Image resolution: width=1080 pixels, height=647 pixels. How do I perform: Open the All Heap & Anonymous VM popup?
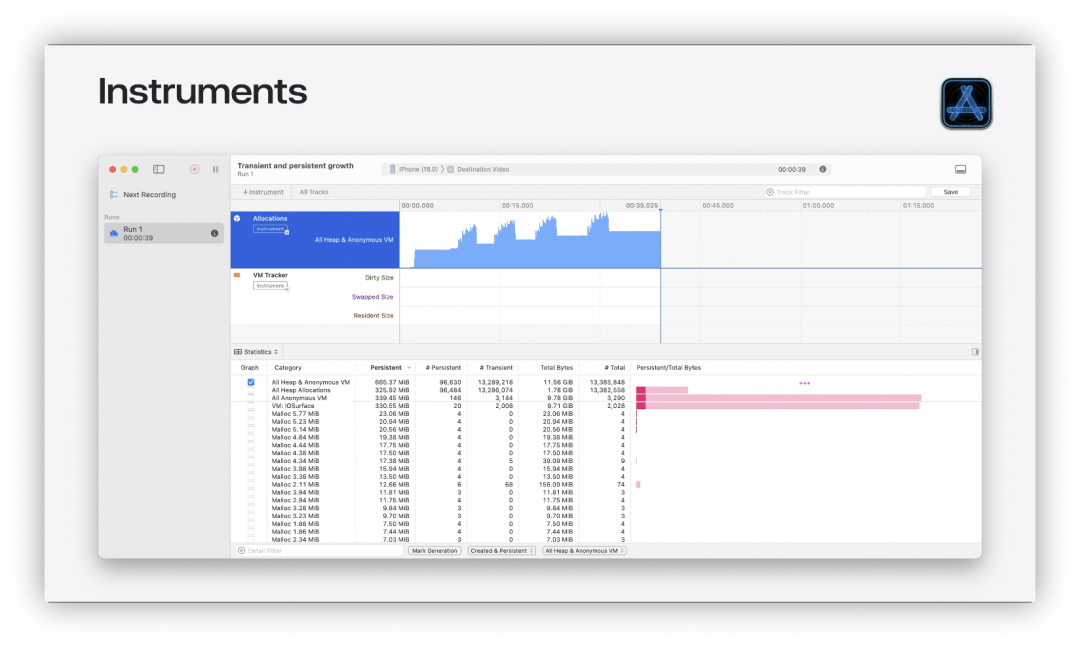(x=584, y=551)
